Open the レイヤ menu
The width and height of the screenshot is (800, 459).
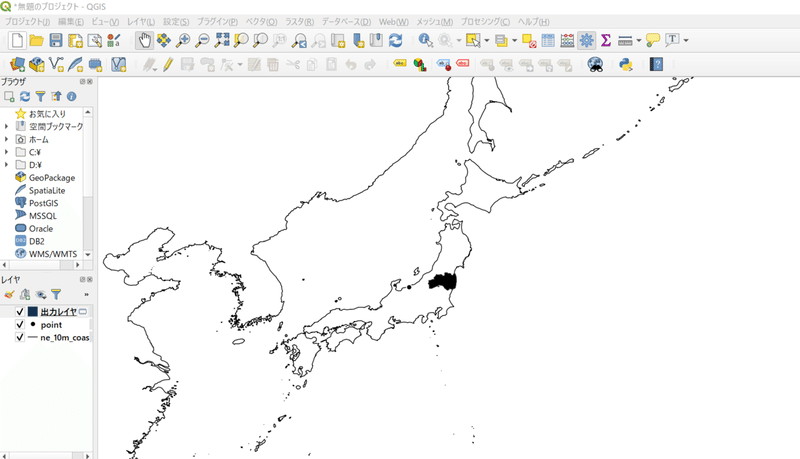point(140,21)
